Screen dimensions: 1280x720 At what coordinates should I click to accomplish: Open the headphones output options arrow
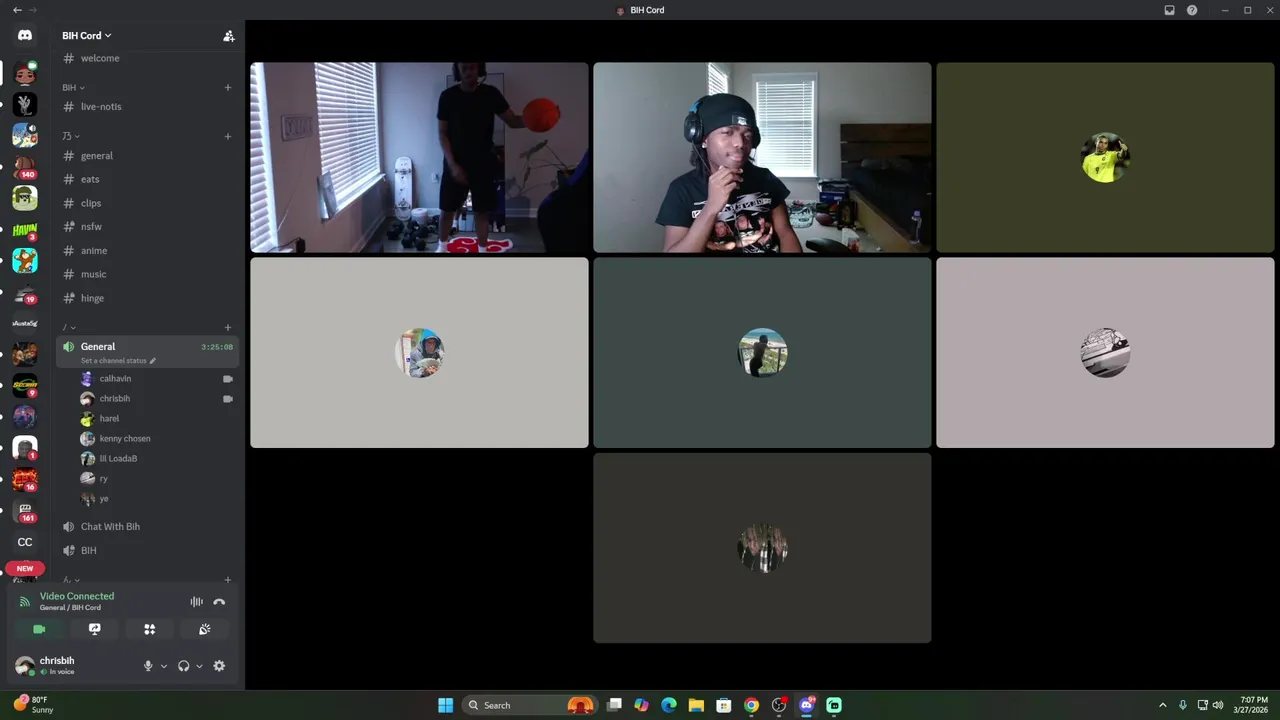pyautogui.click(x=199, y=666)
